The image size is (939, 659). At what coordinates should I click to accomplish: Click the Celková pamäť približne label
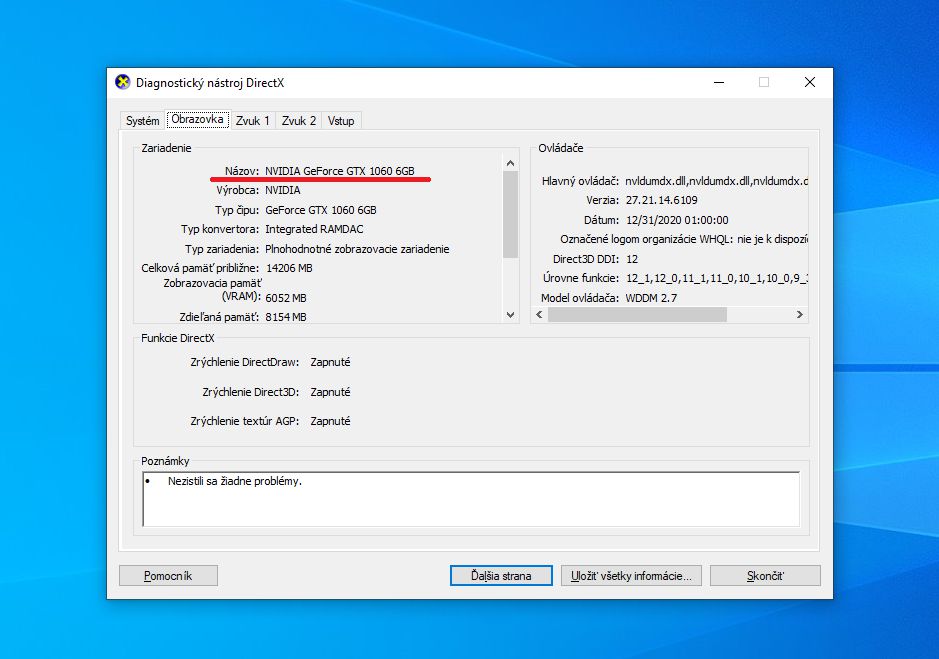200,268
